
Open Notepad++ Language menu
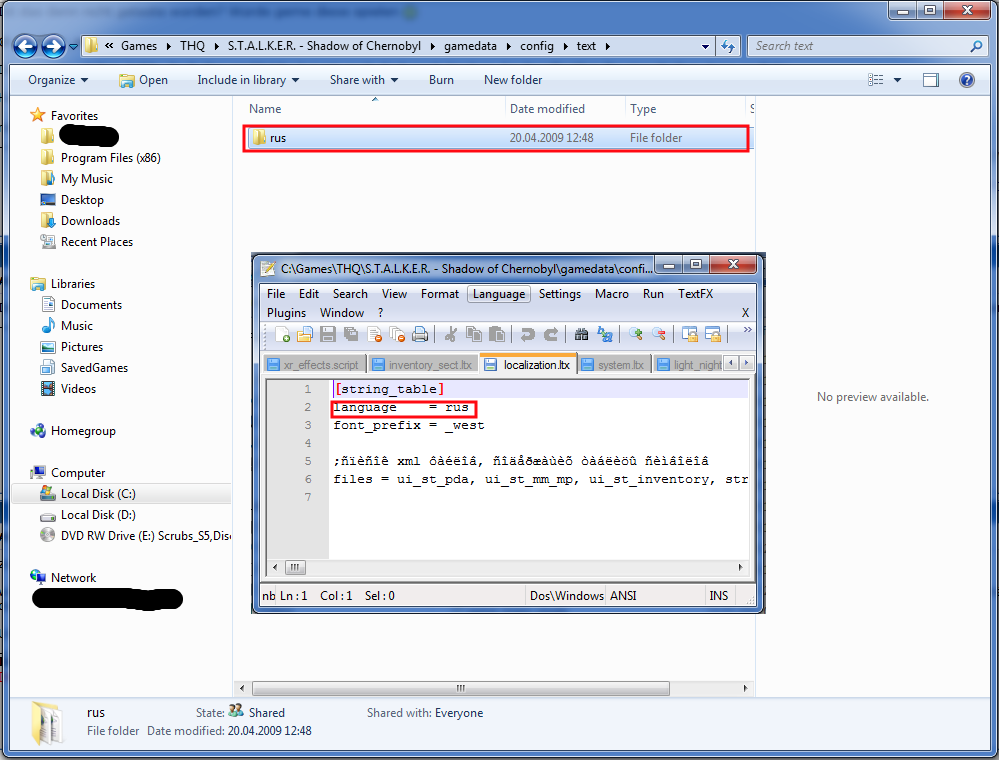coord(499,294)
